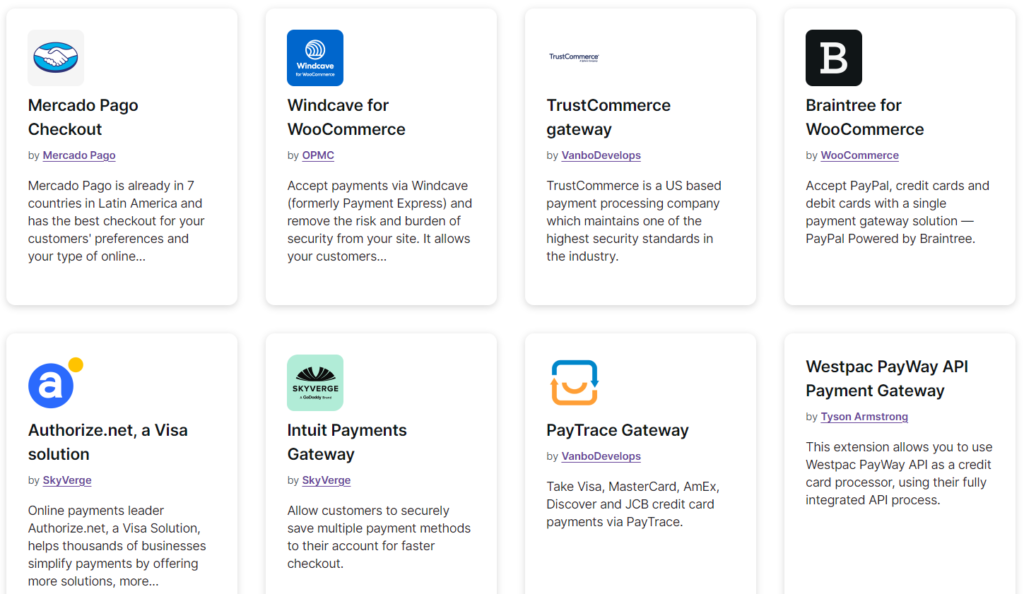Click the TrustCommerce logo image
1024x594 pixels.
click(x=574, y=57)
